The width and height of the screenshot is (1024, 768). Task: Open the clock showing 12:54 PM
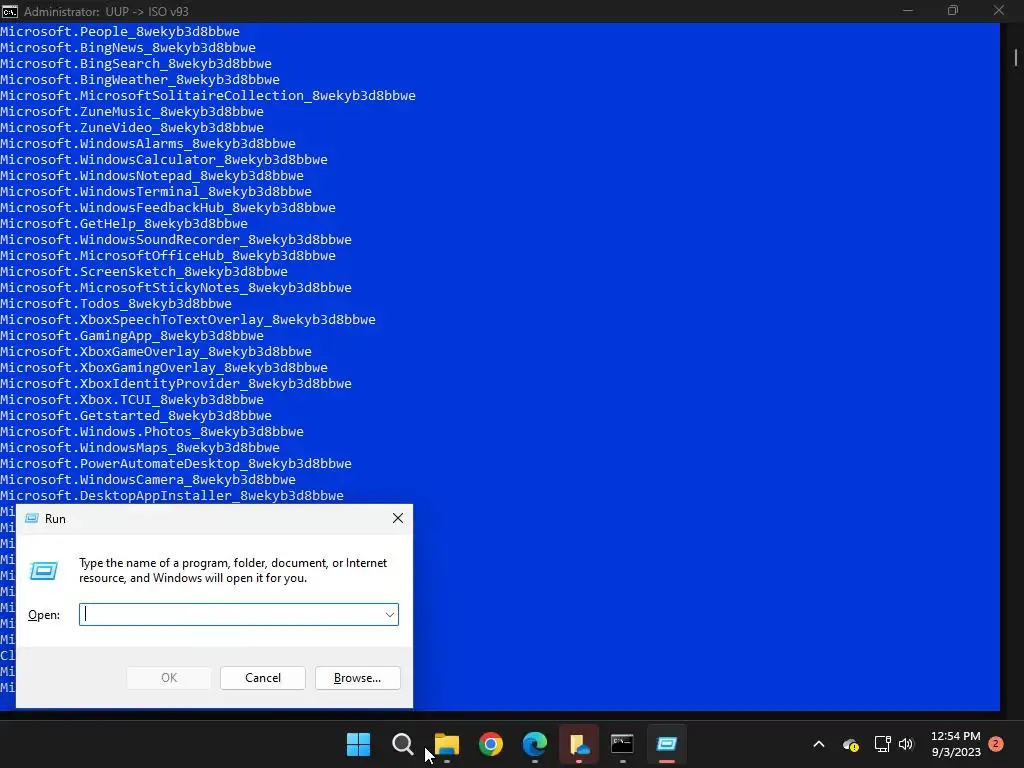point(955,744)
